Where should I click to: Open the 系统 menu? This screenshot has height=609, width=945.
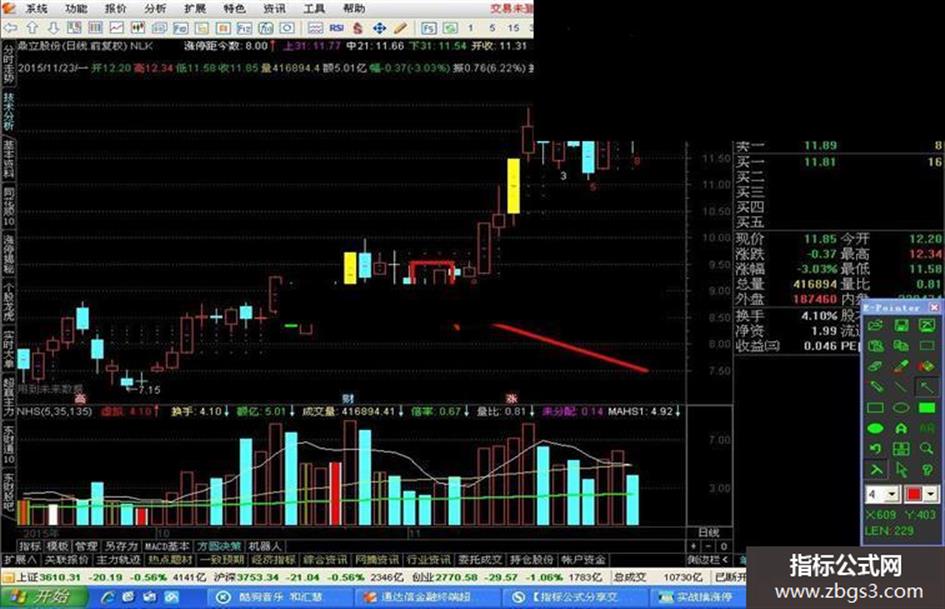click(36, 8)
